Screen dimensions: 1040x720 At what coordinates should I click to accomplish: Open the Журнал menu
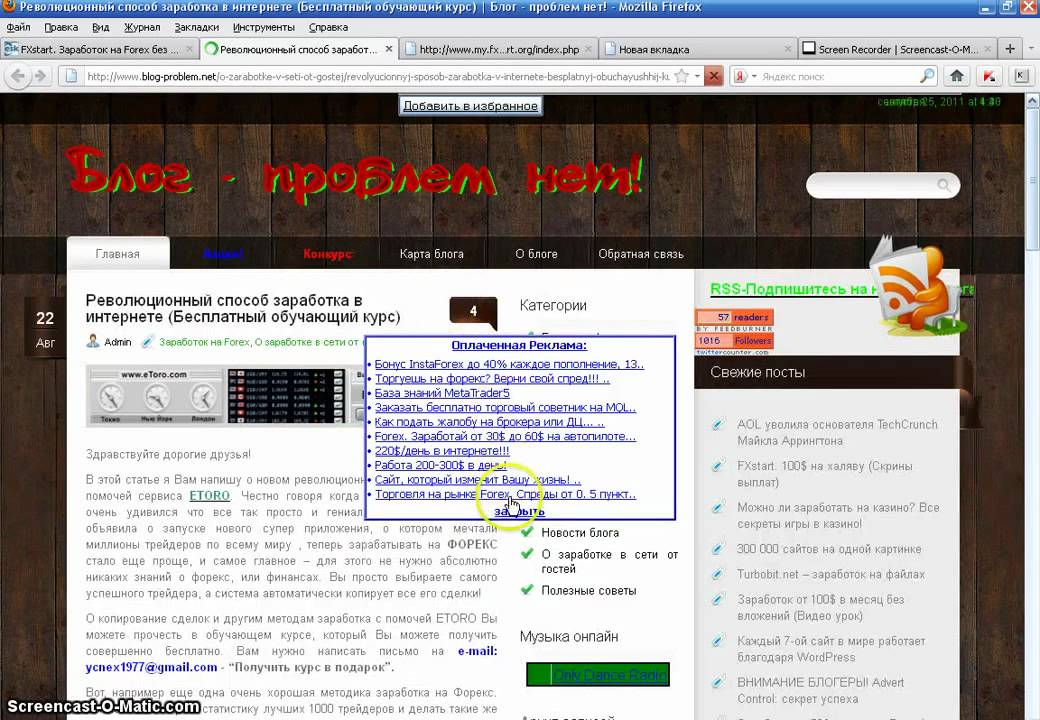[x=142, y=27]
